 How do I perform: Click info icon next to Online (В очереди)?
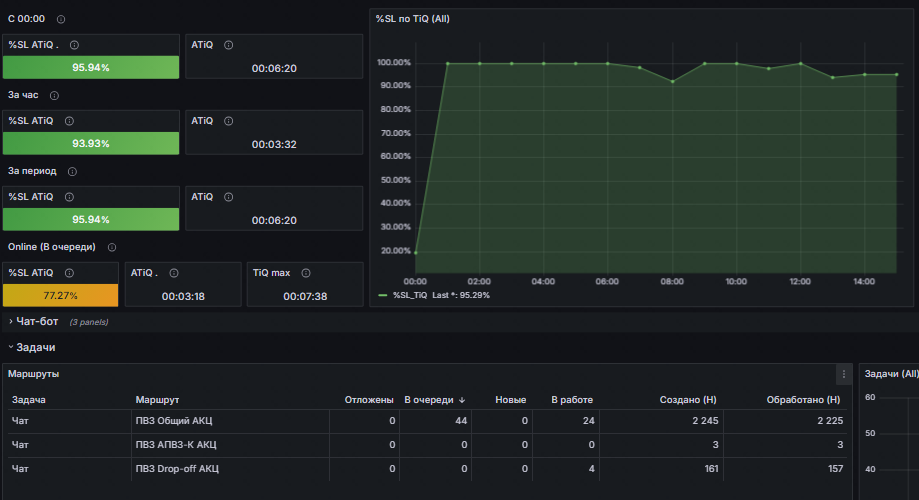click(x=112, y=247)
